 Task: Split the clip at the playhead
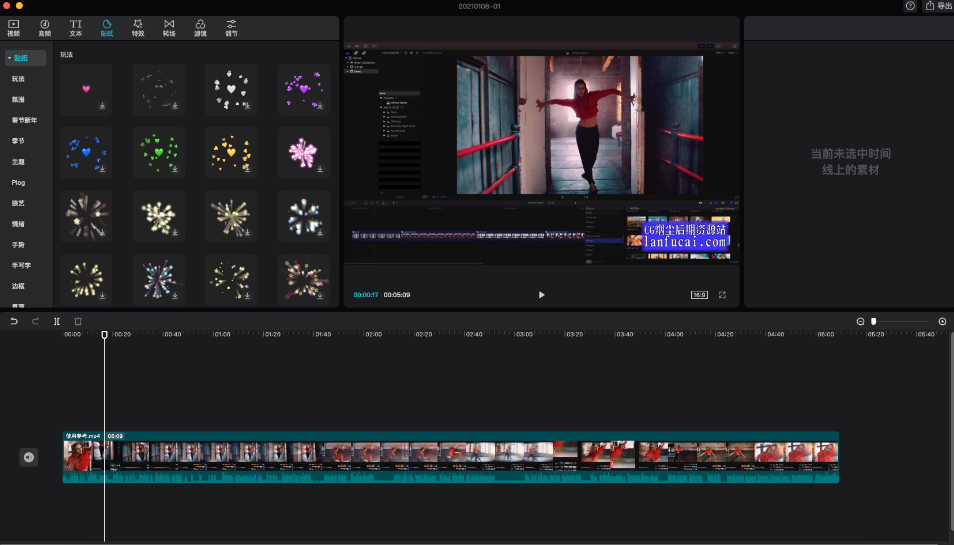pyautogui.click(x=57, y=321)
